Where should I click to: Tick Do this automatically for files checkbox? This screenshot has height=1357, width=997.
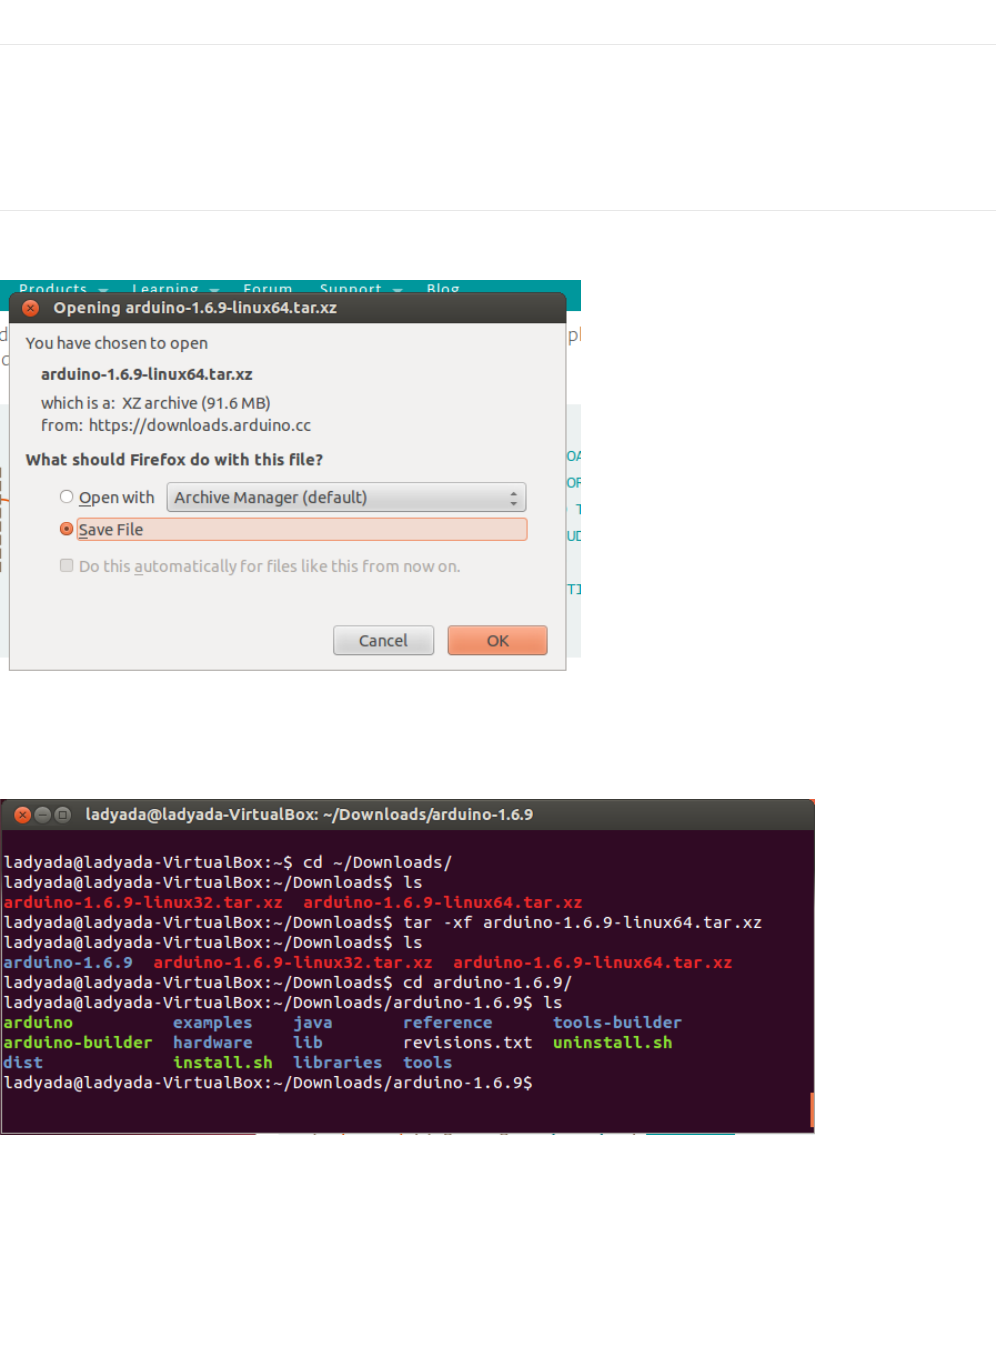tap(66, 566)
